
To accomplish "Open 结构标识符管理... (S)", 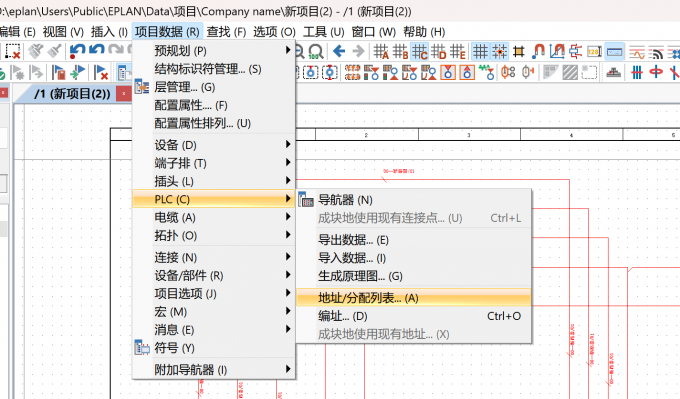I will [214, 69].
